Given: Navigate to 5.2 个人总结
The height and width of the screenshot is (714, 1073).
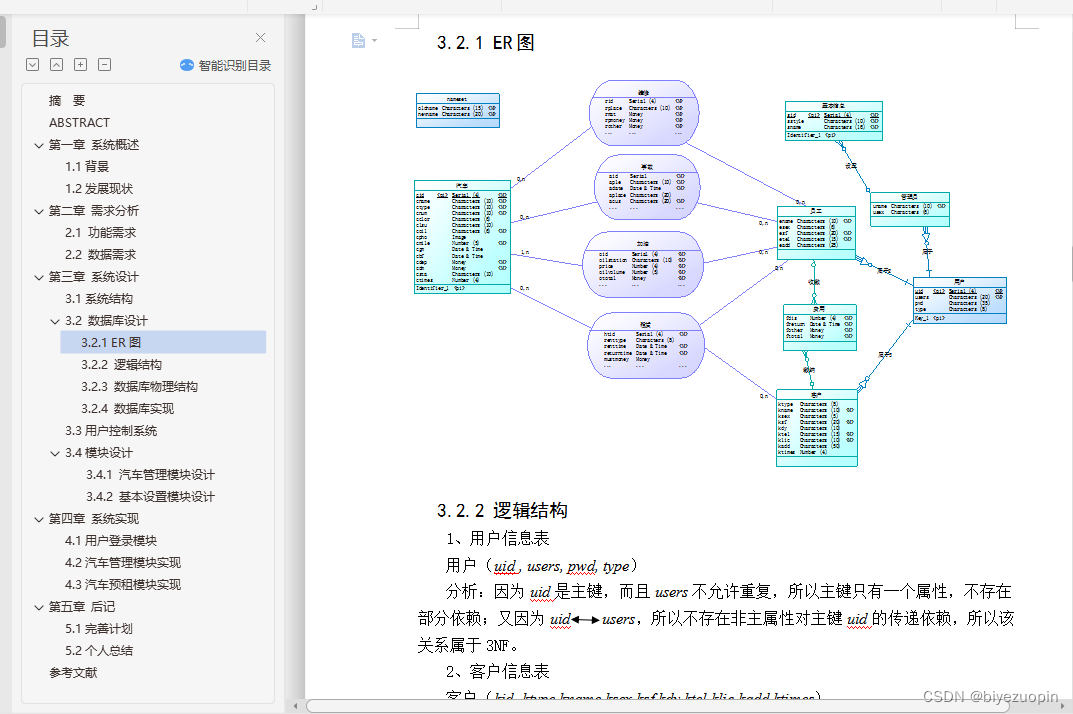Looking at the screenshot, I should (x=99, y=650).
